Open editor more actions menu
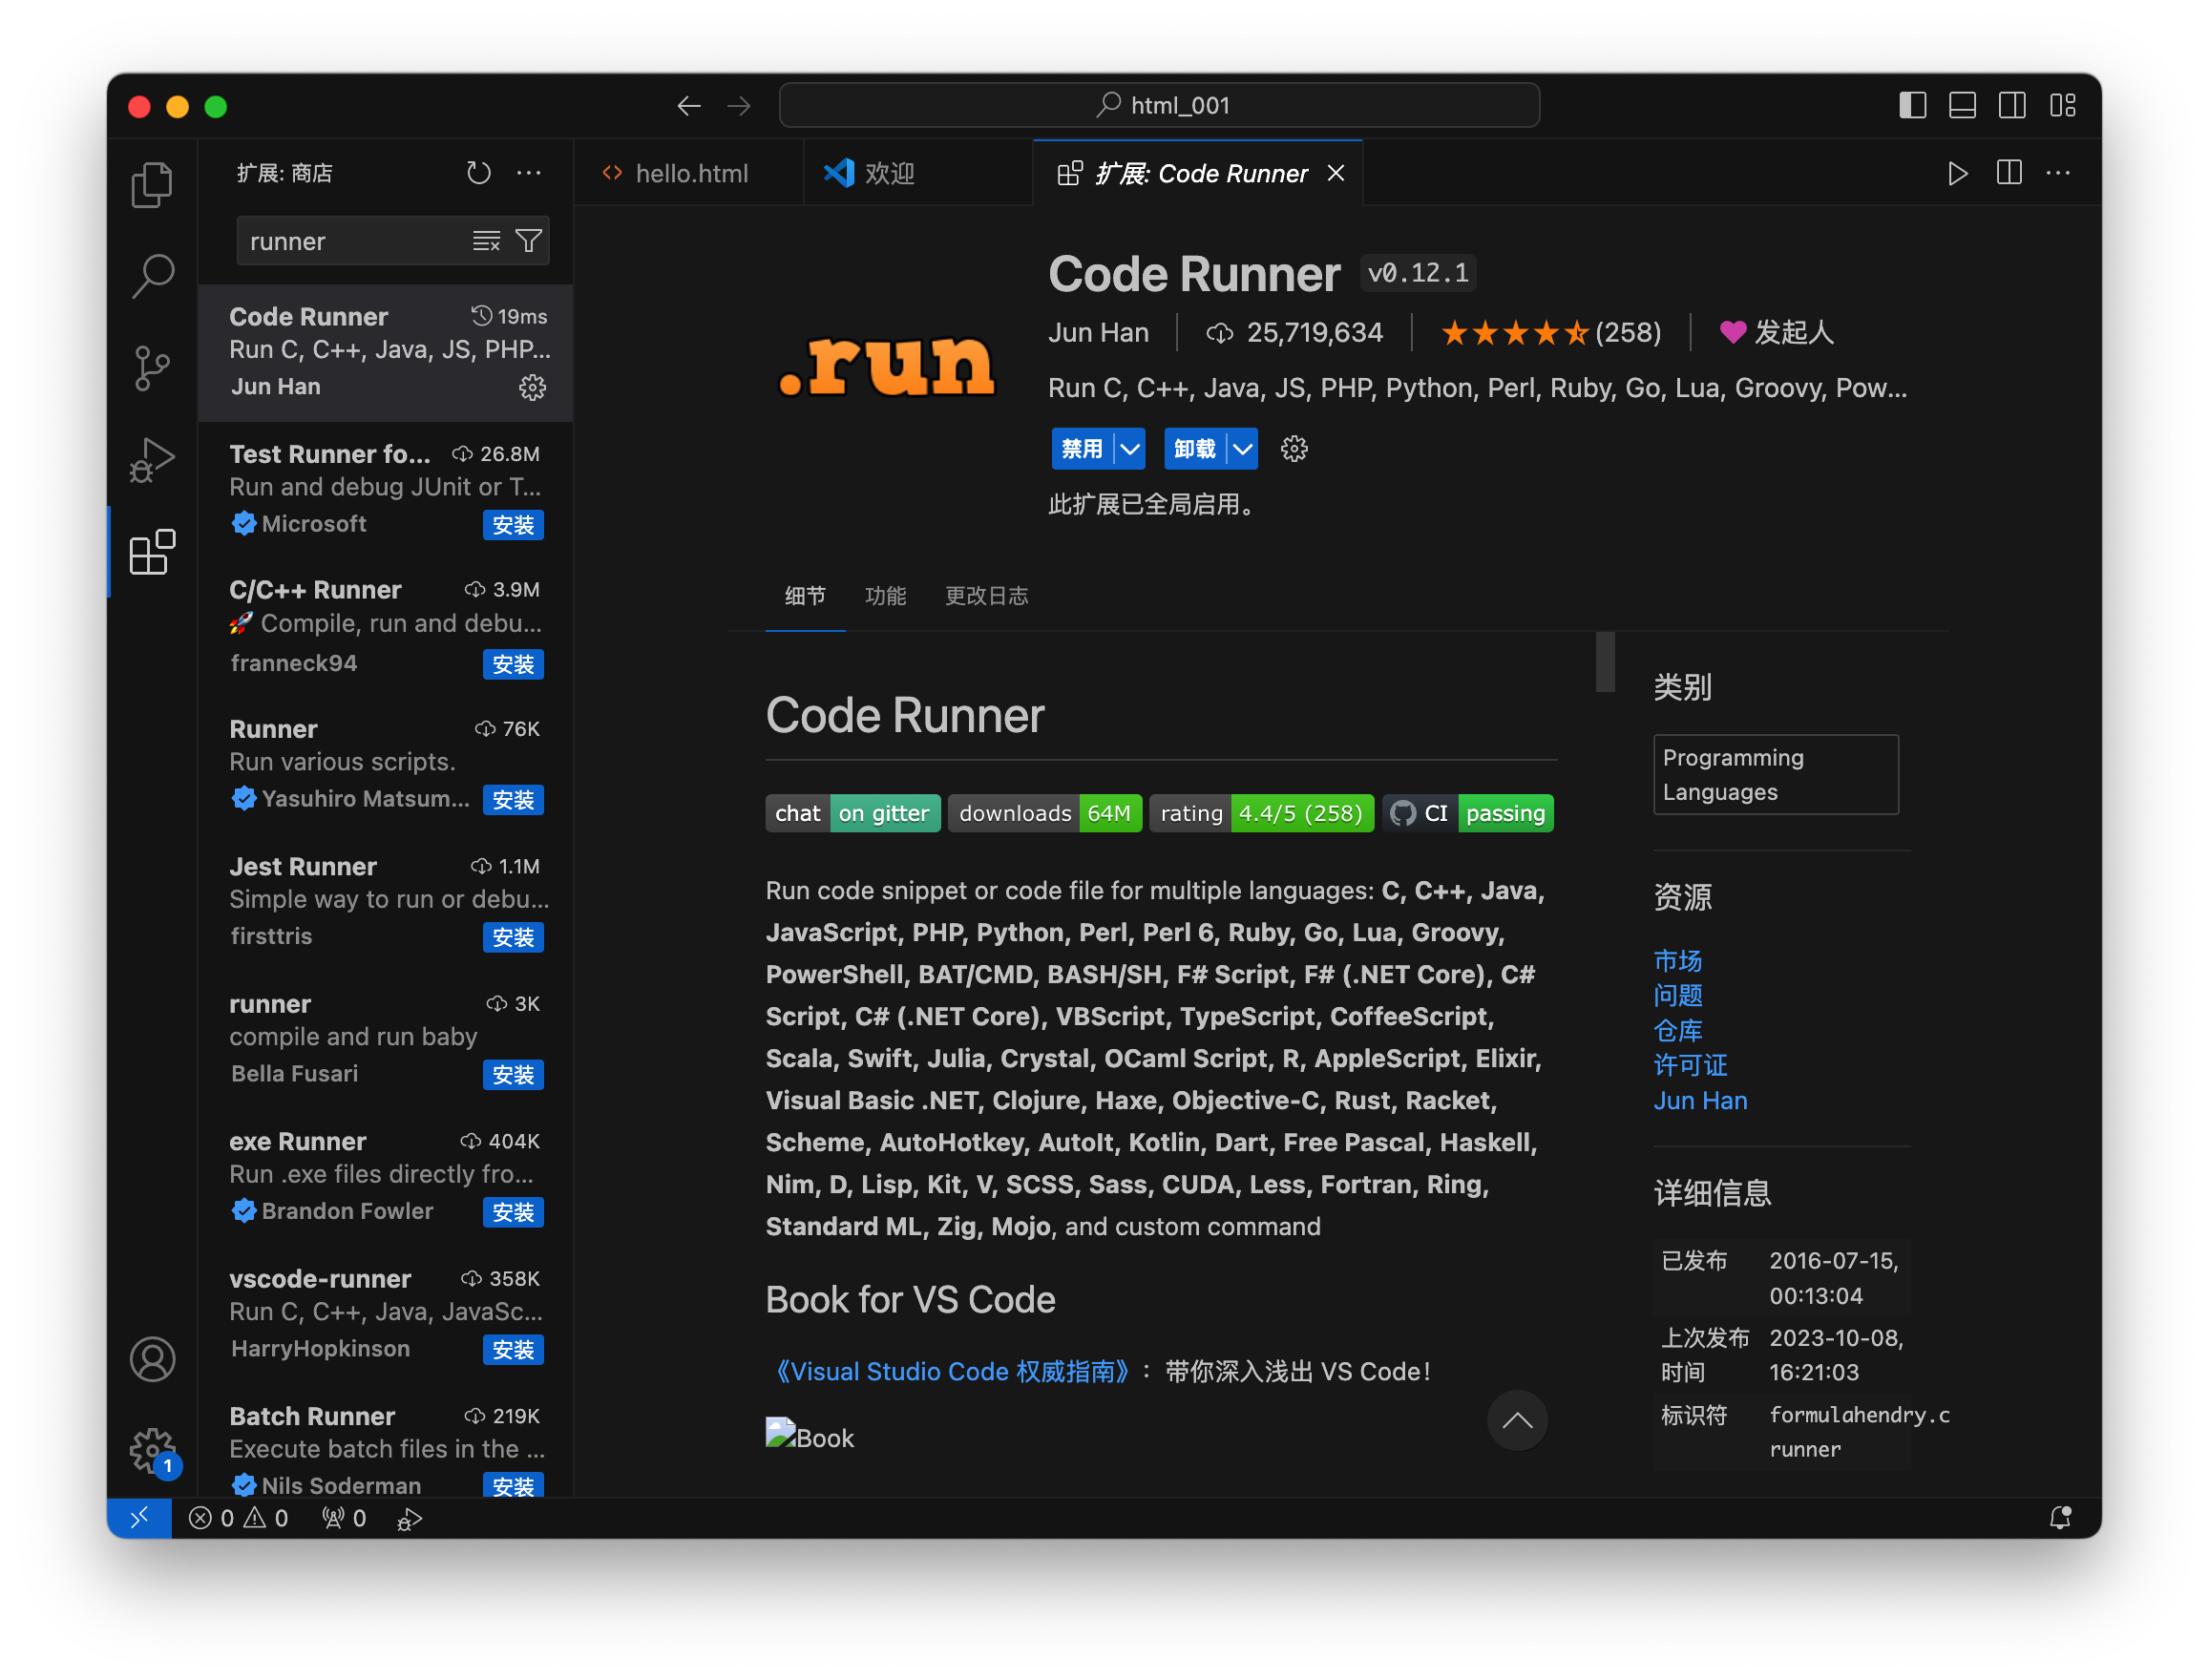The height and width of the screenshot is (1680, 2209). [x=2058, y=173]
